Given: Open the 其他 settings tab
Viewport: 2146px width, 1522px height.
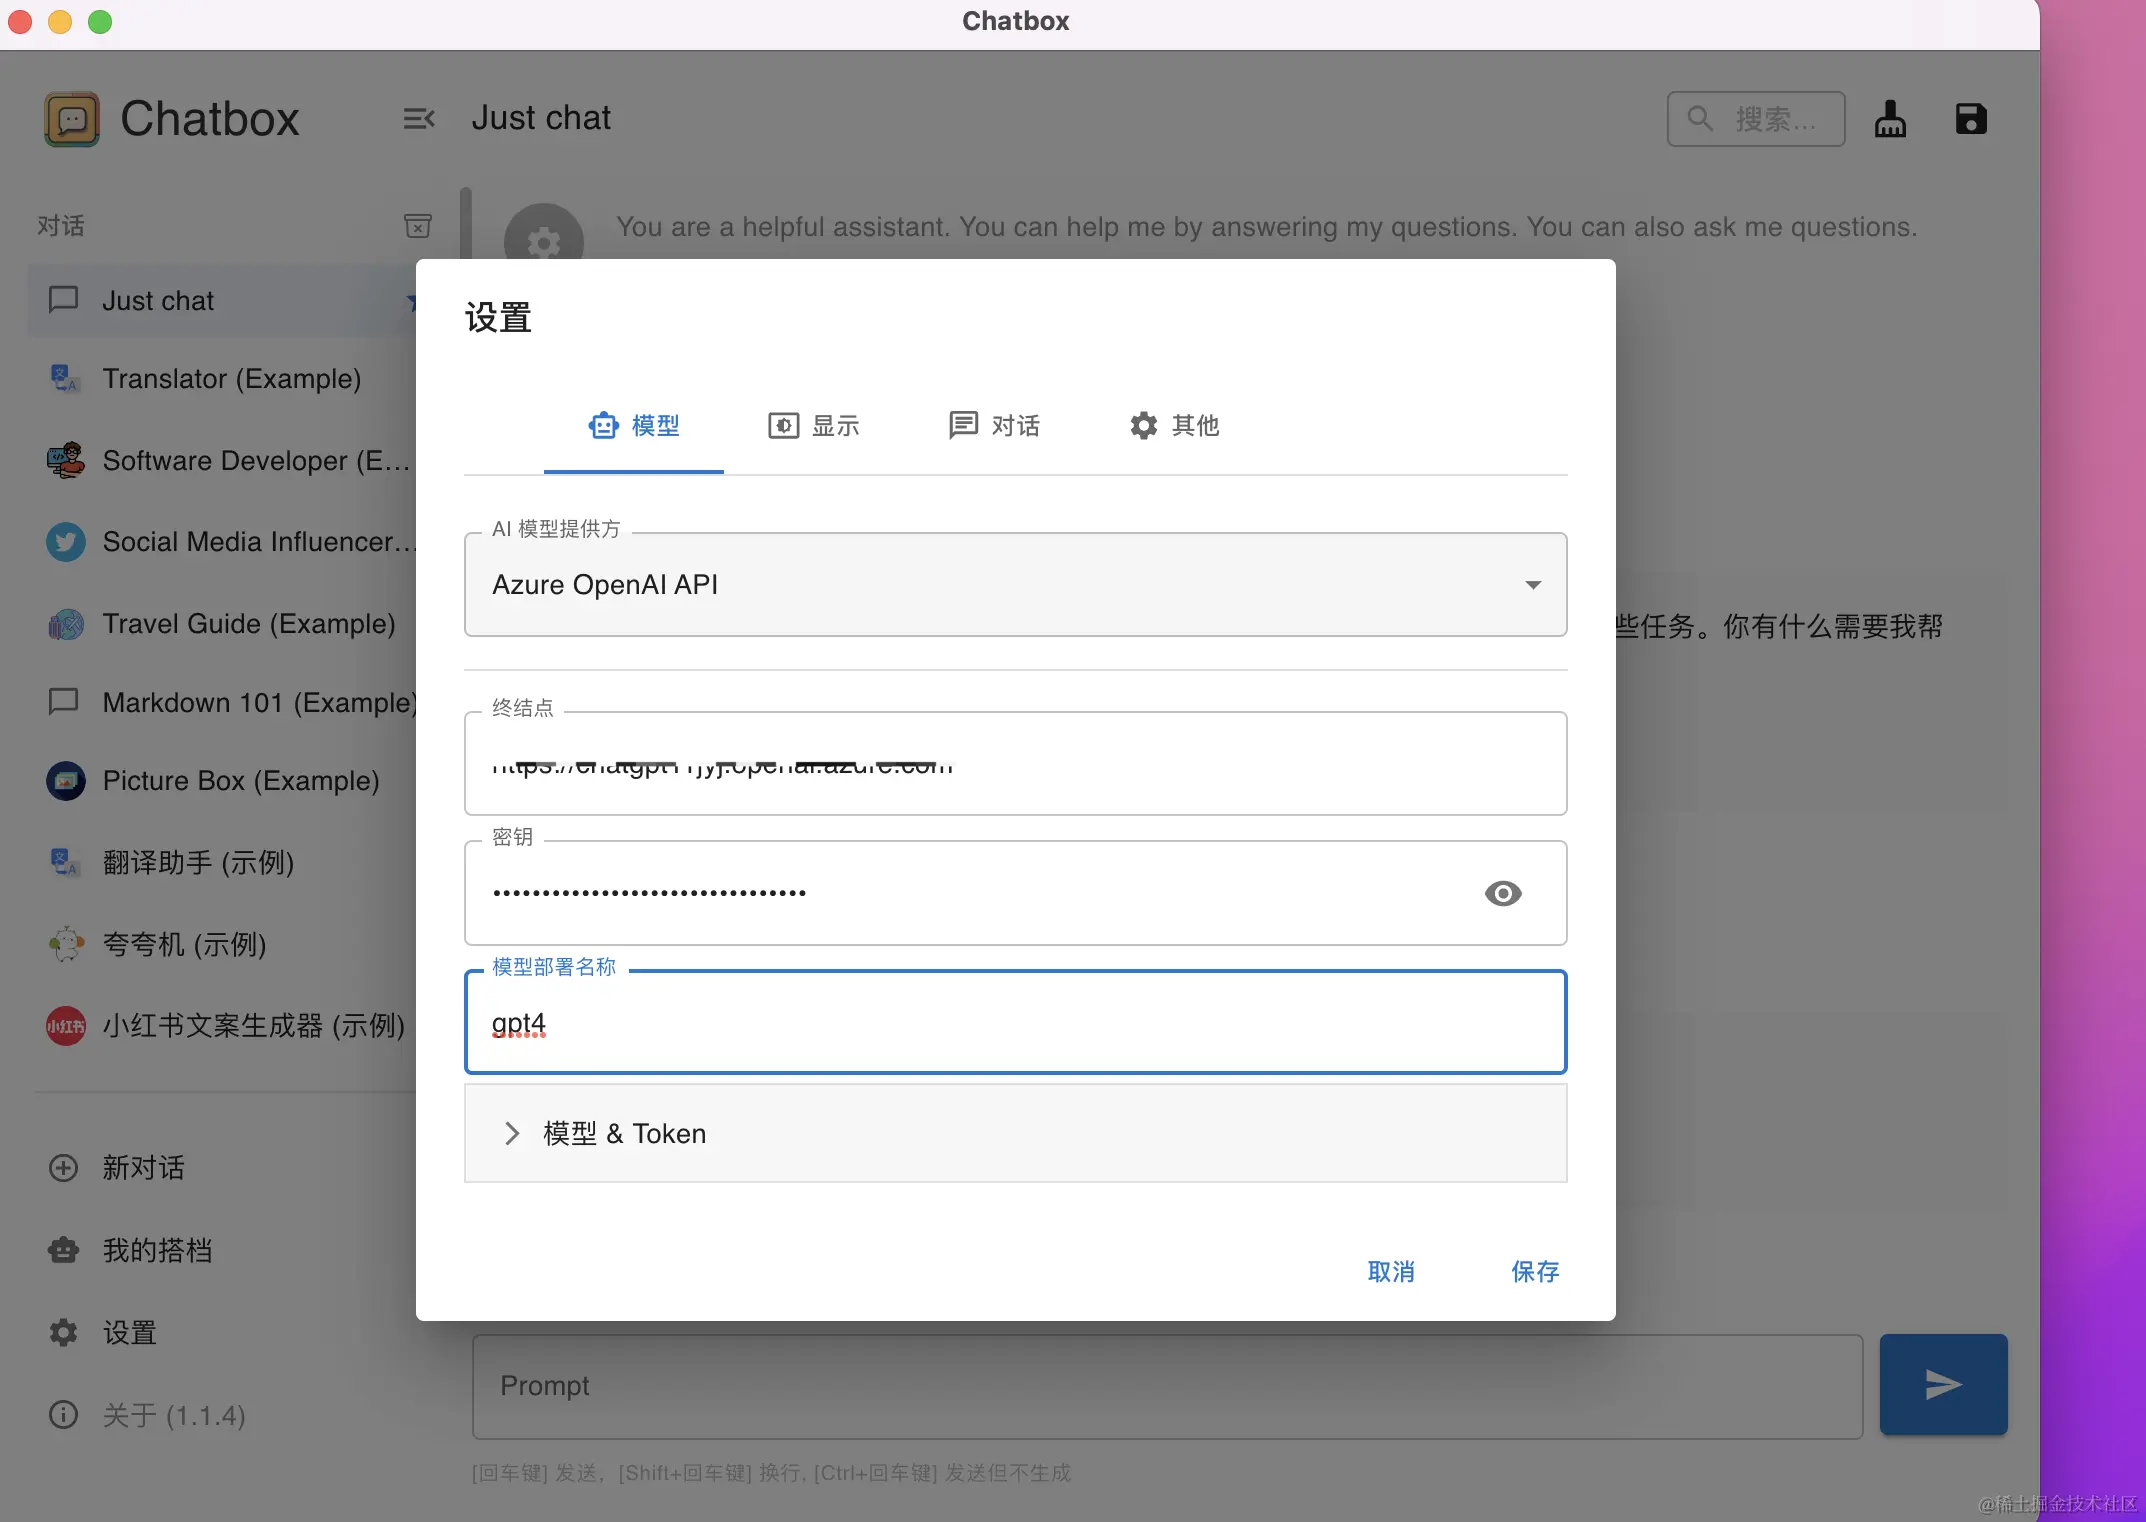Looking at the screenshot, I should coord(1174,426).
